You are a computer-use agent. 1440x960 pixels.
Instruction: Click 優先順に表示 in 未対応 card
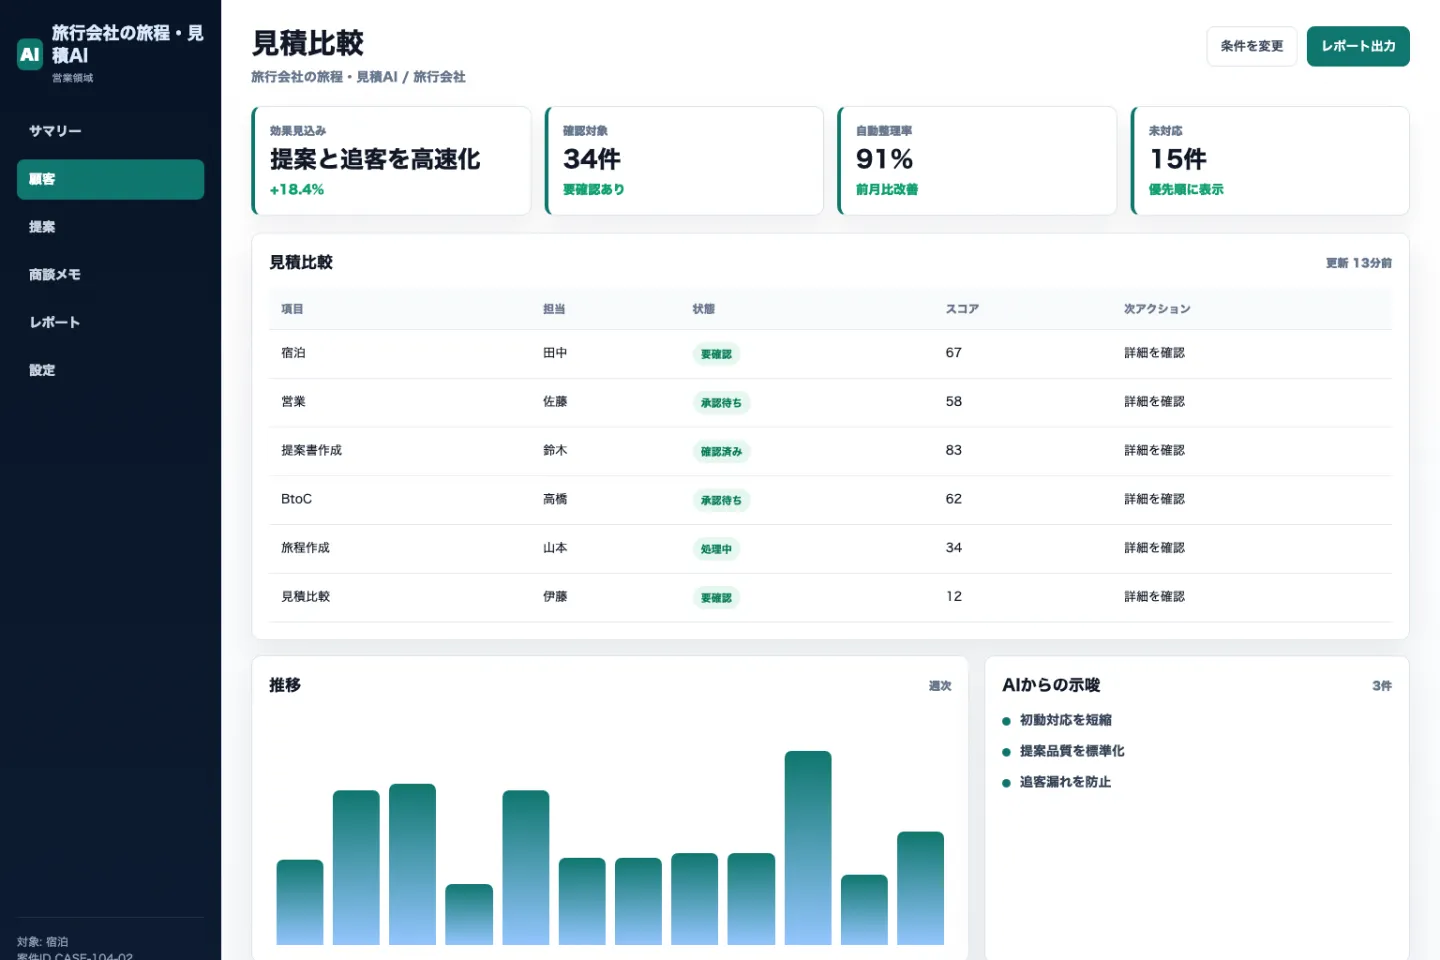tap(1186, 189)
